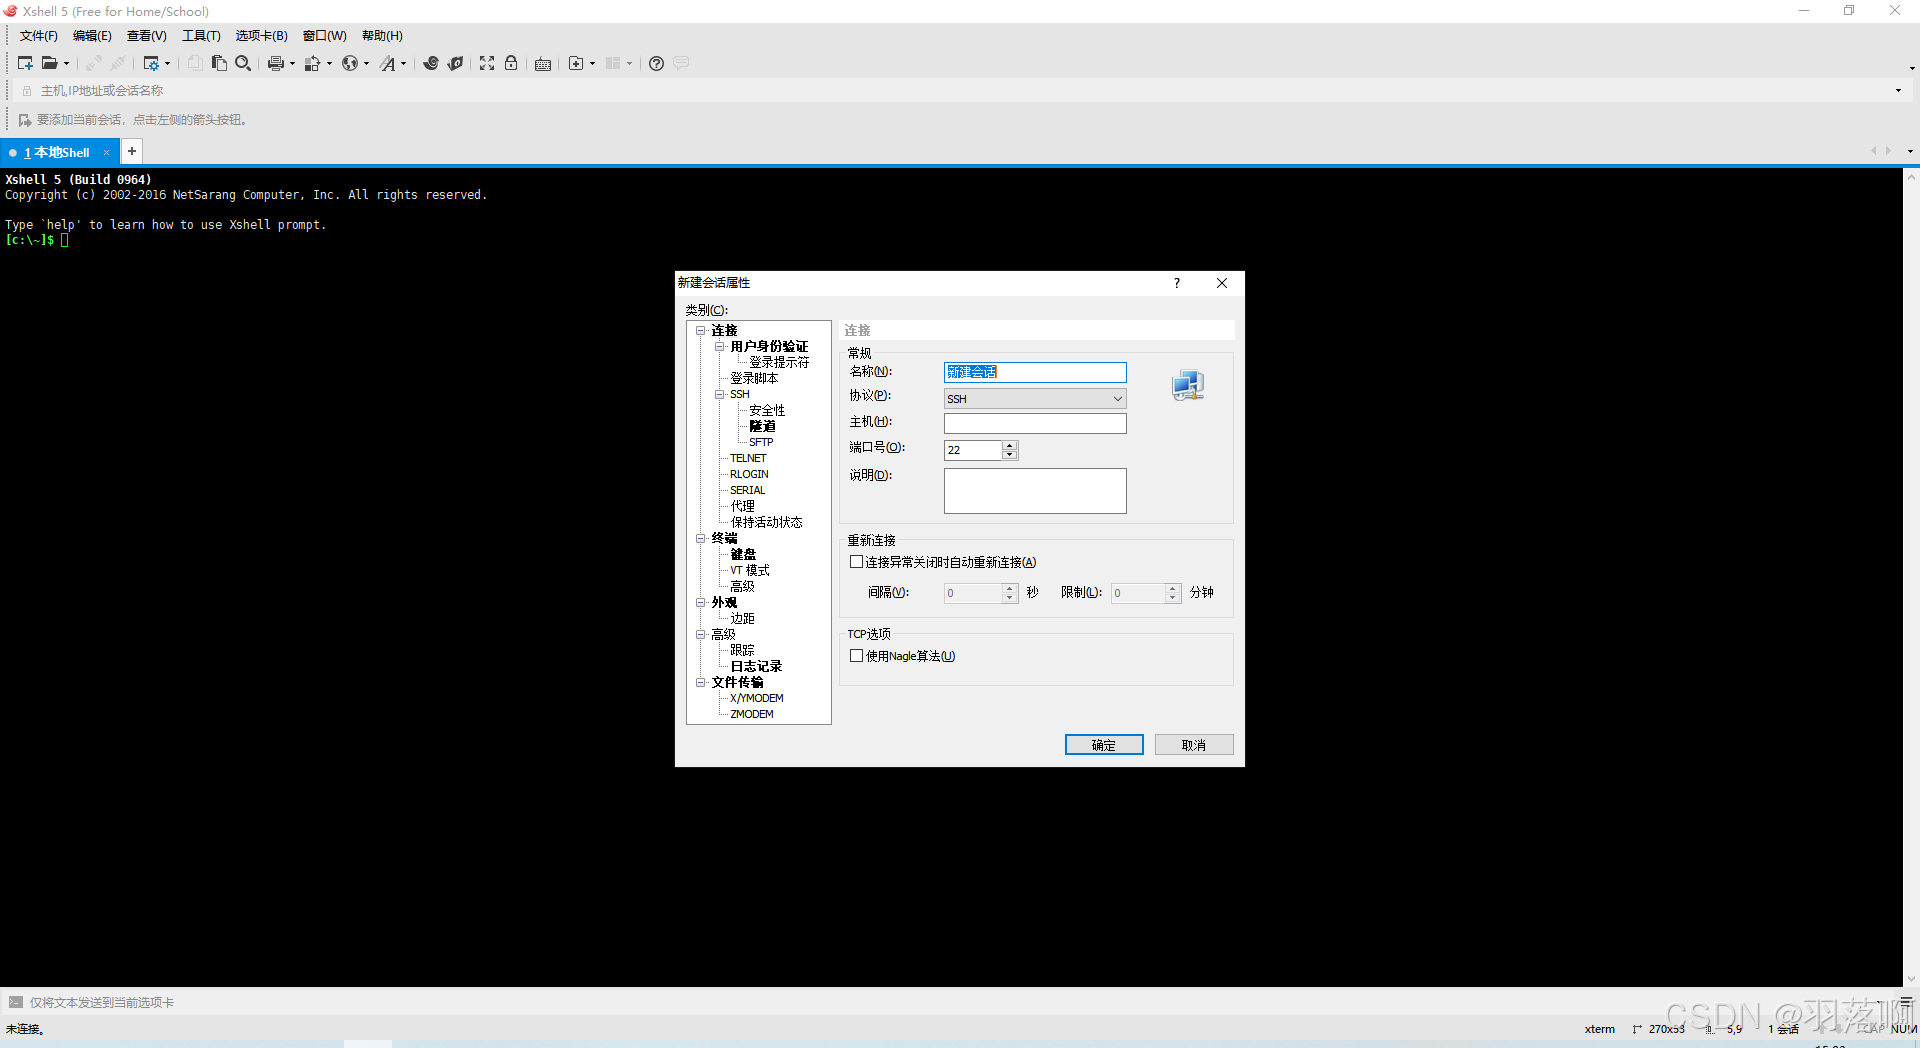1920x1048 pixels.
Task: Click the Font toolbar icon
Action: [387, 63]
